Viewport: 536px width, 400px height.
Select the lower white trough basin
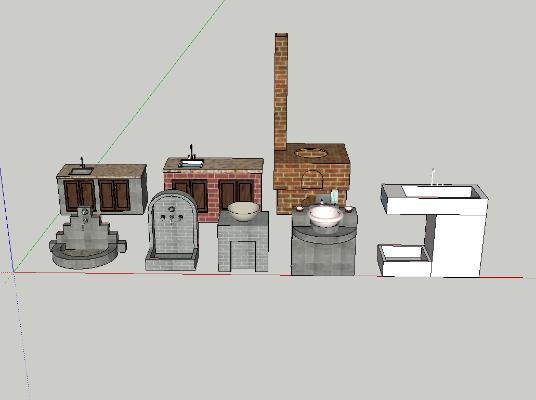(404, 261)
